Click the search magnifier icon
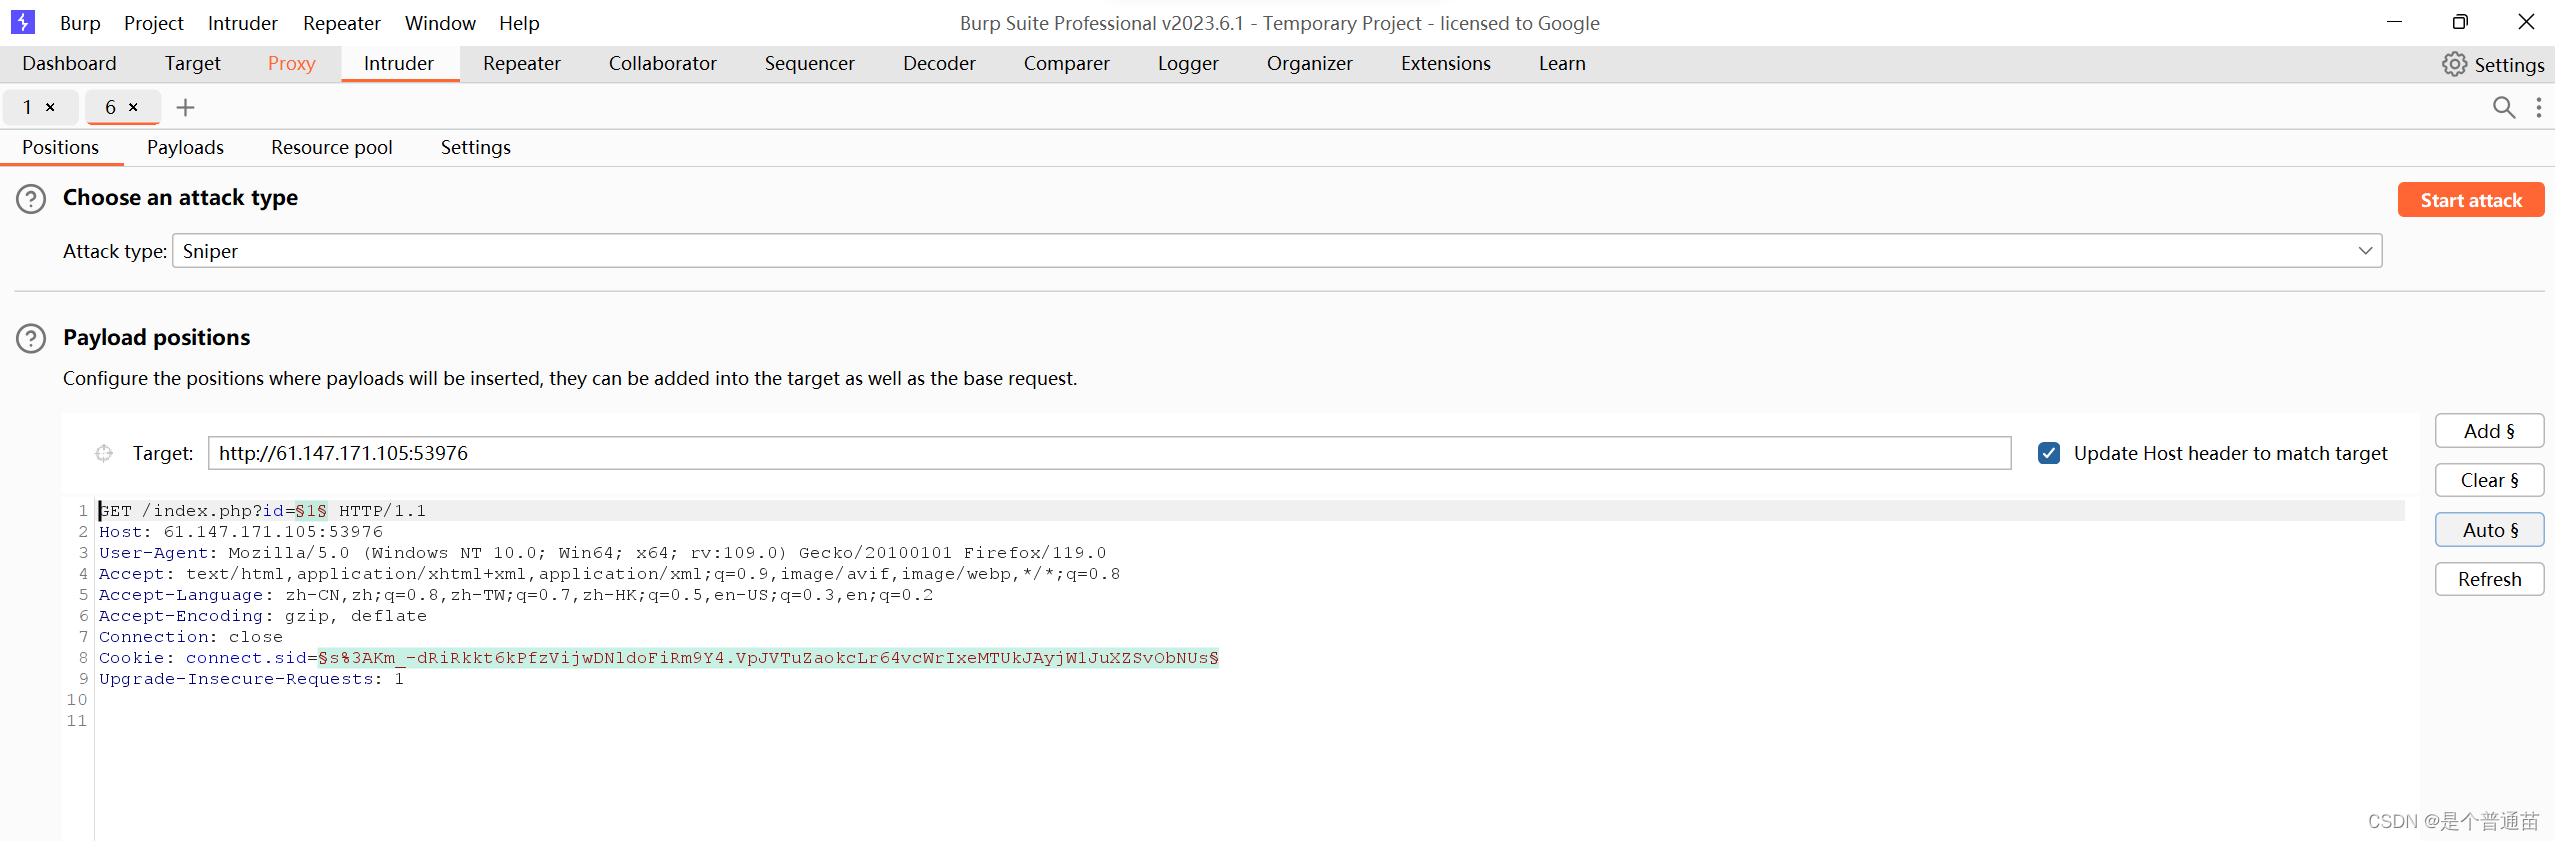The image size is (2555, 841). pyautogui.click(x=2503, y=107)
